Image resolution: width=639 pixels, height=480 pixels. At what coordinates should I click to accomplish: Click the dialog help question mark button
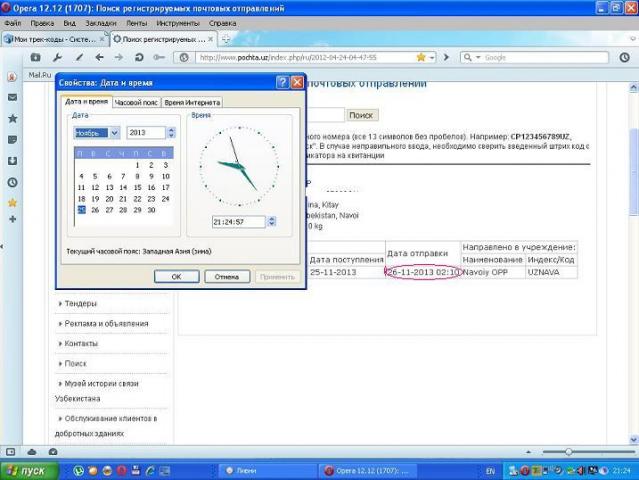[282, 82]
